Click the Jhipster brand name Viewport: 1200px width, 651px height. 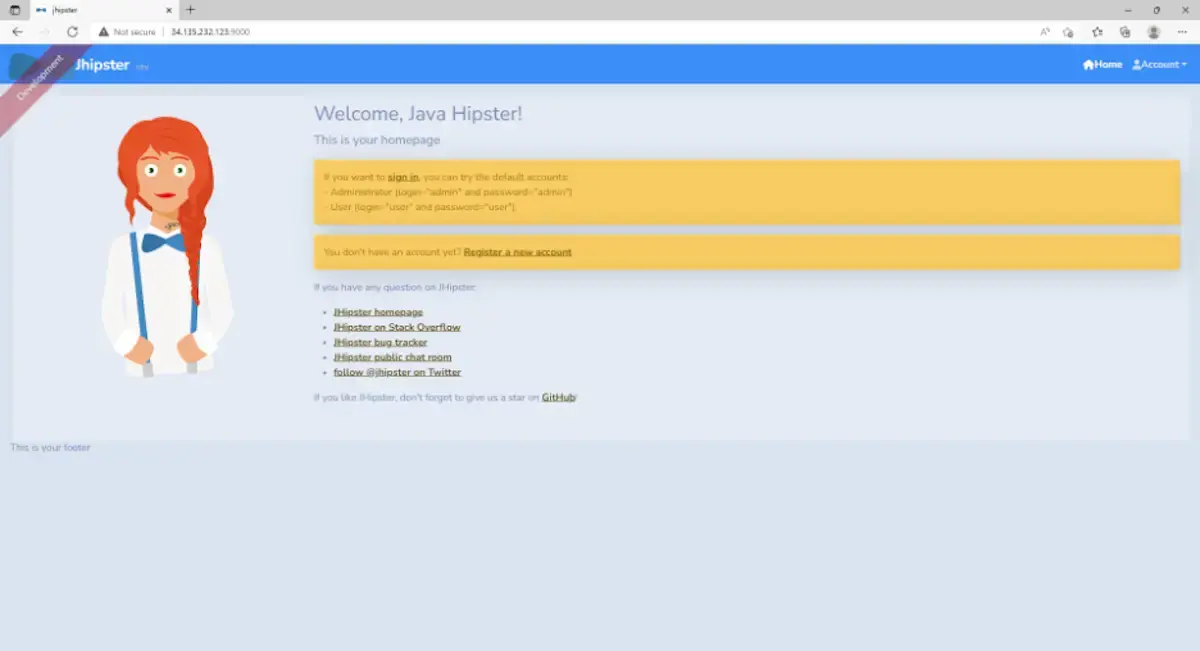(x=102, y=65)
